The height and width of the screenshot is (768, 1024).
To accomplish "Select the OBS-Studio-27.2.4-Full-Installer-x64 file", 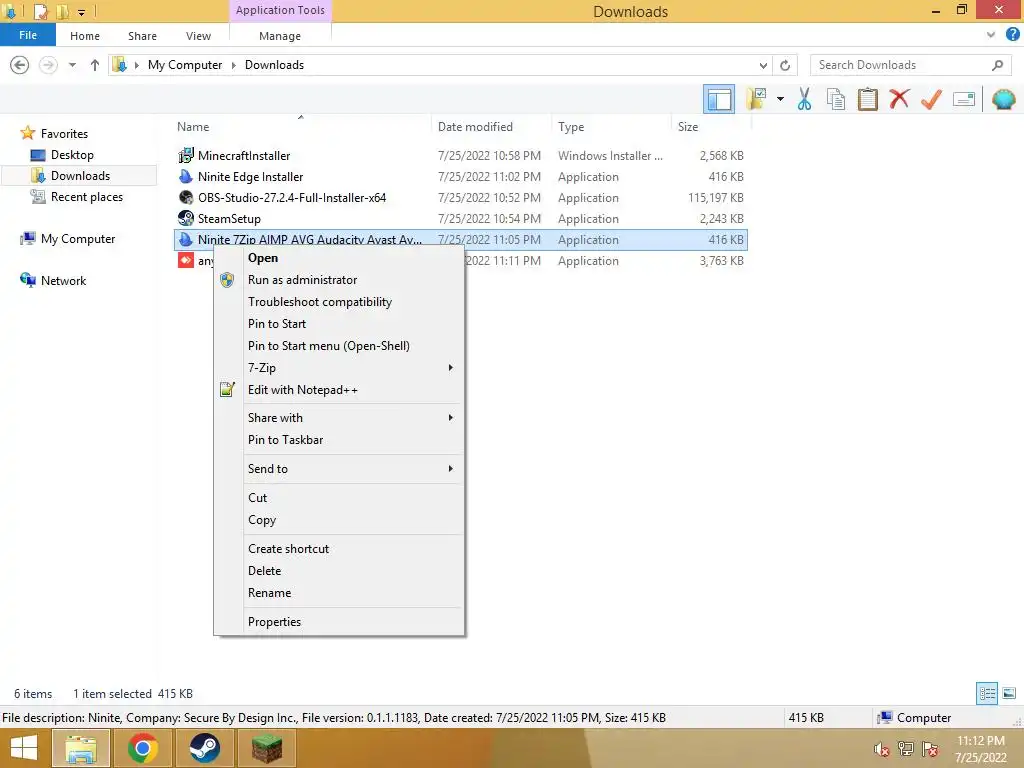I will coord(291,197).
